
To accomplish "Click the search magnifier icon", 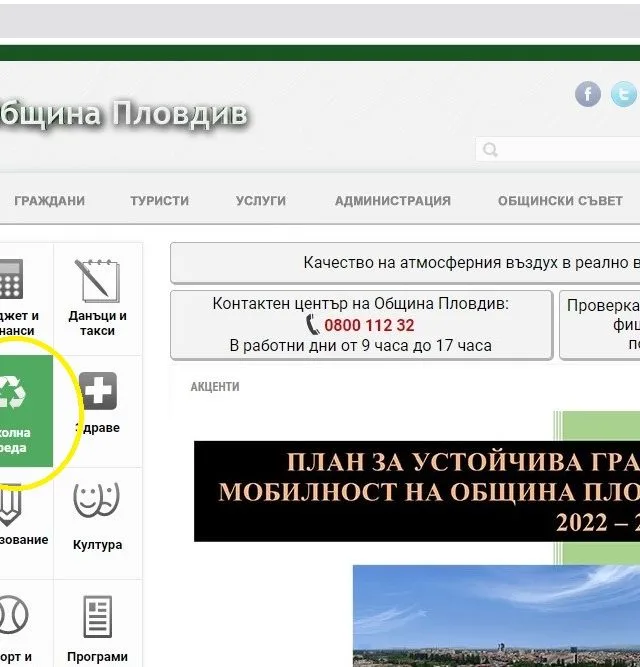I will pos(490,150).
